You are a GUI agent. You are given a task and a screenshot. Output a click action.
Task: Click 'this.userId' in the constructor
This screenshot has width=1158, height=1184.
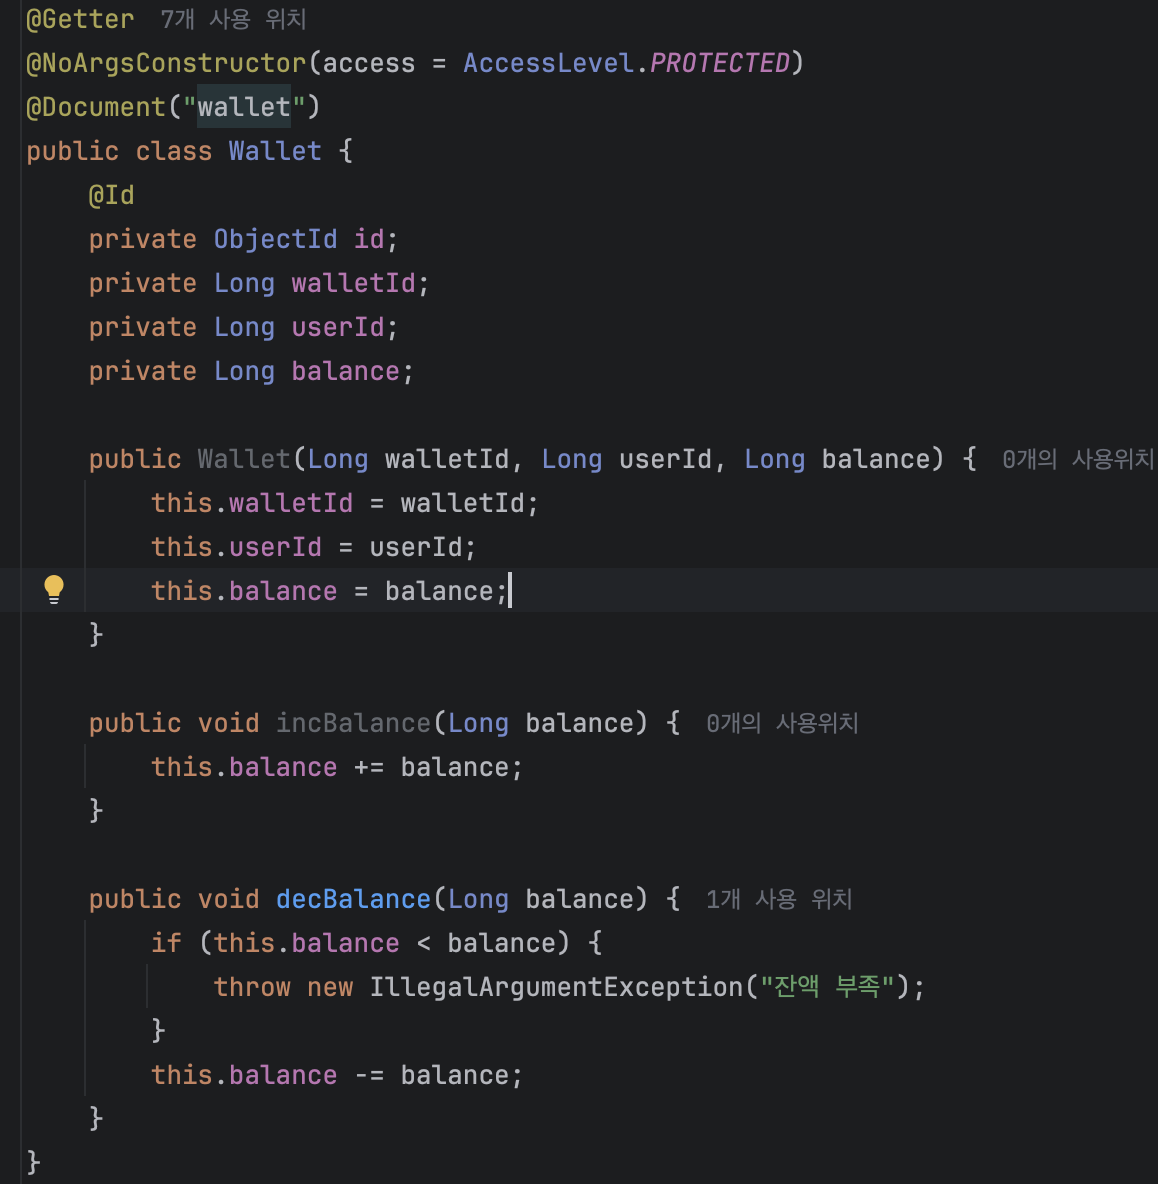pyautogui.click(x=236, y=547)
